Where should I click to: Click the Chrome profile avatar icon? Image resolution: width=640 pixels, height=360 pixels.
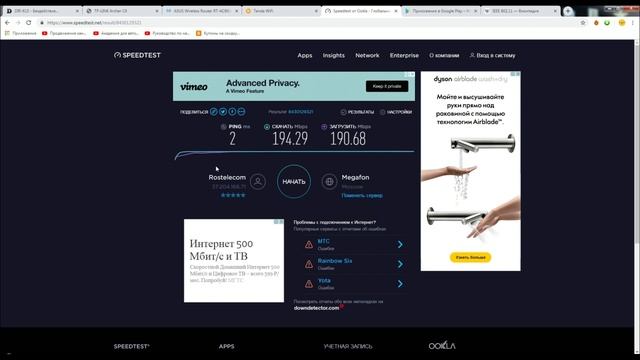click(622, 23)
